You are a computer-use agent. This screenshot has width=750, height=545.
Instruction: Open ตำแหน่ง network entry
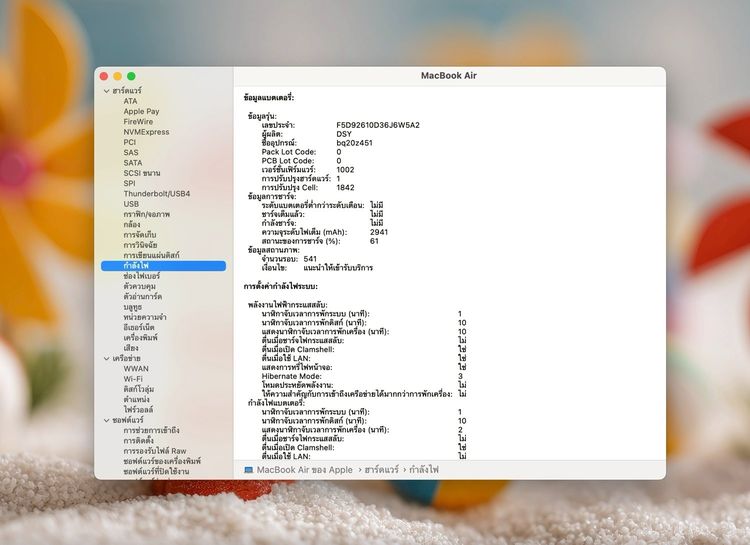tap(136, 400)
